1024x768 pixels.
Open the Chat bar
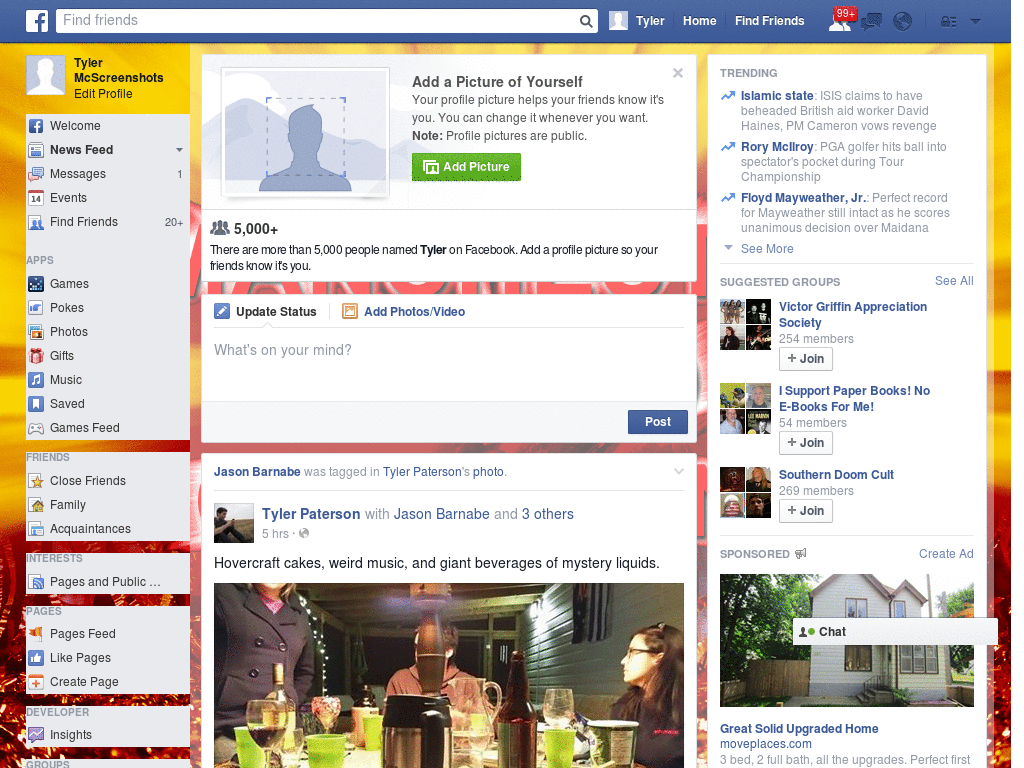click(895, 632)
